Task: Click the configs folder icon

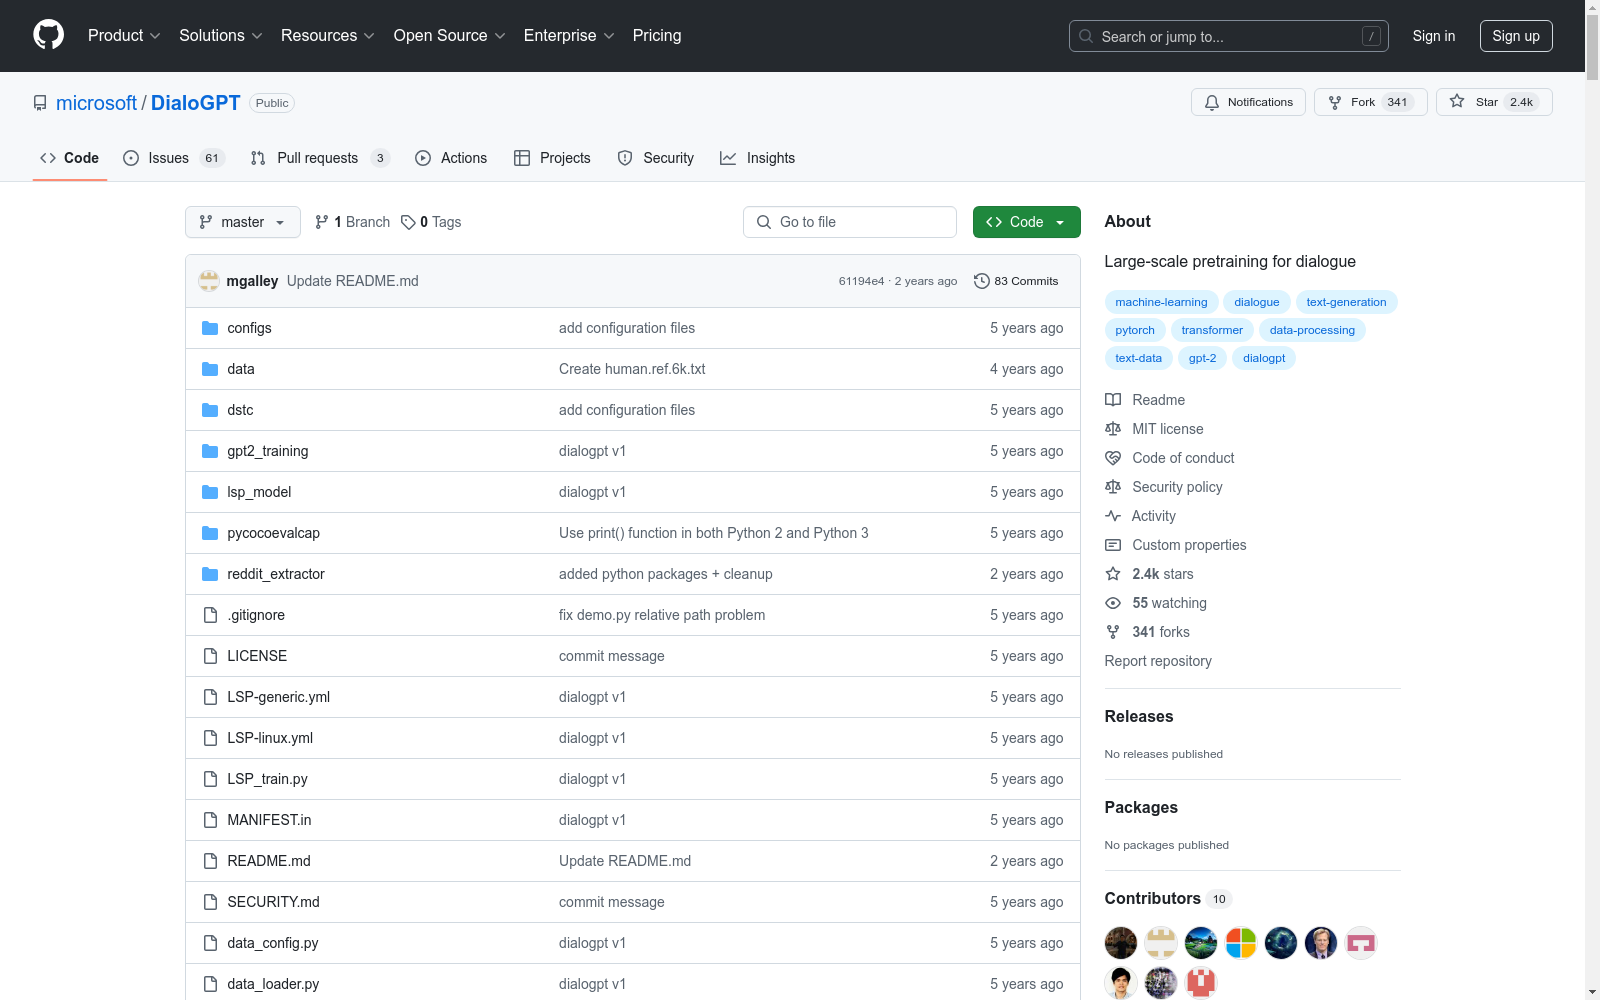Action: (210, 328)
